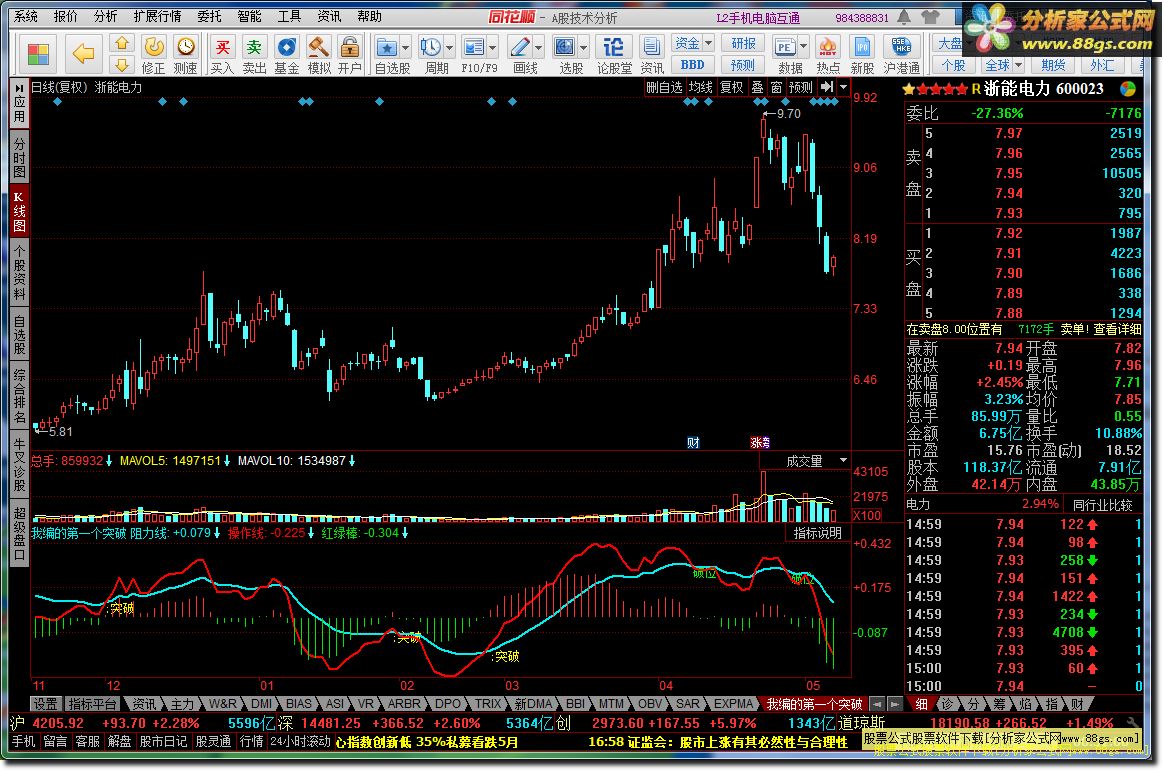1164x771 pixels.
Task: Toggle the 窗 window option
Action: [776, 87]
